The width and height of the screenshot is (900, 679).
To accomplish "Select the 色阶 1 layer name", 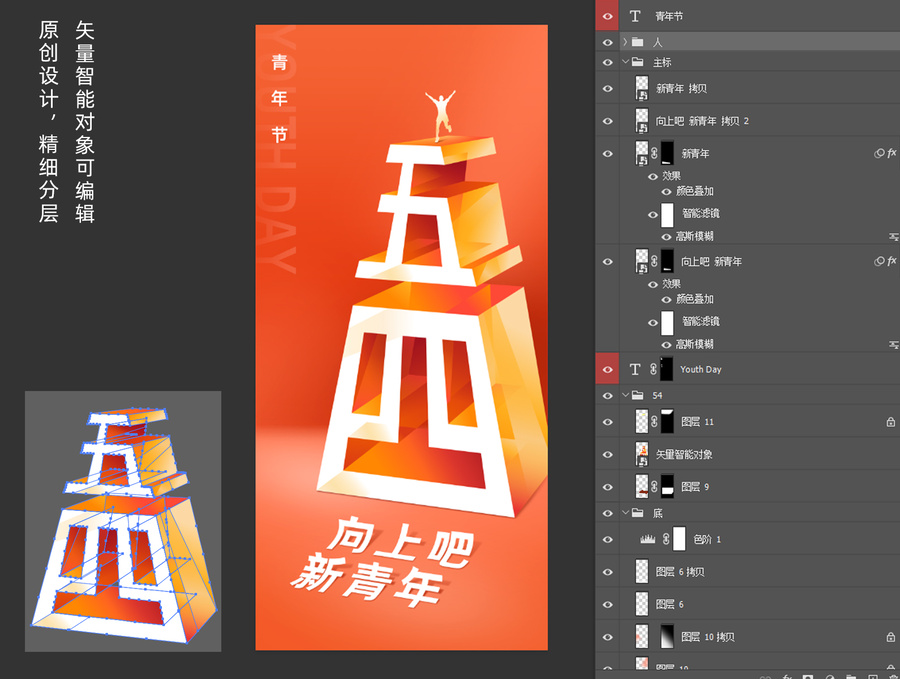I will pos(707,540).
